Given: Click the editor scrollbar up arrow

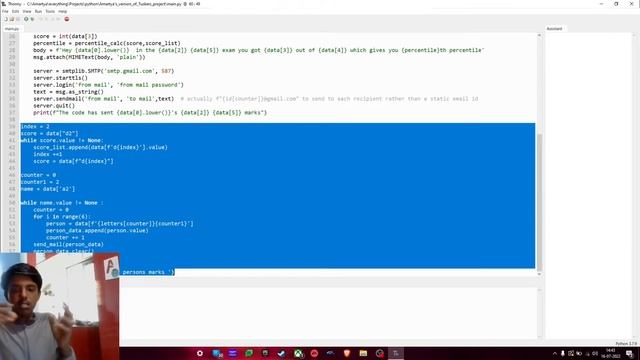Looking at the screenshot, I should tap(539, 36).
